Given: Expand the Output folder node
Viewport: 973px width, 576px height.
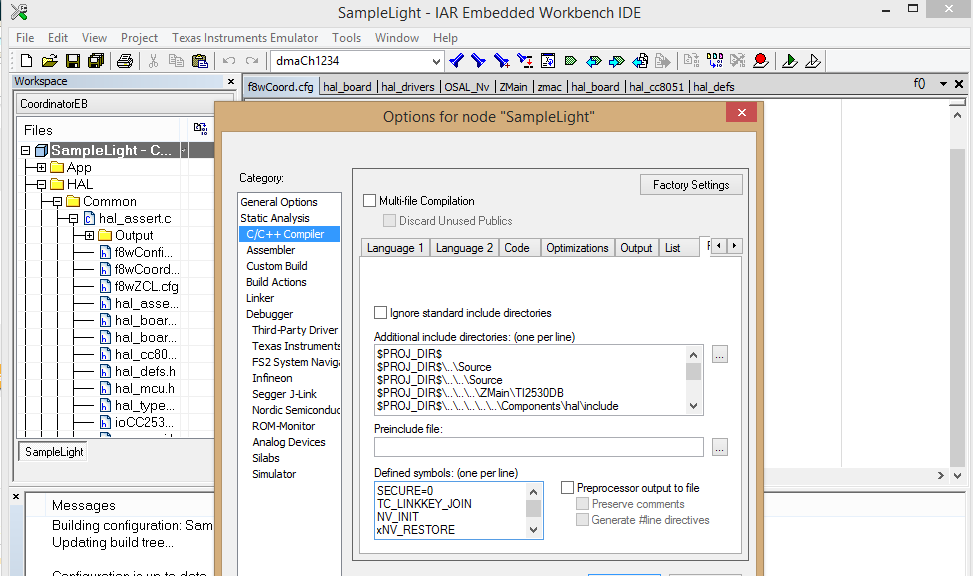Looking at the screenshot, I should point(89,235).
